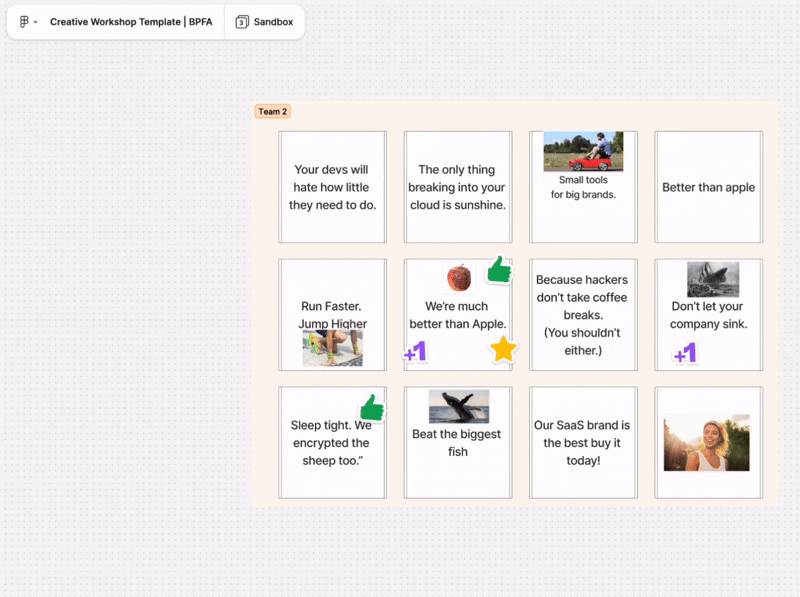Select the red apple image
The height and width of the screenshot is (597, 800).
pyautogui.click(x=459, y=277)
